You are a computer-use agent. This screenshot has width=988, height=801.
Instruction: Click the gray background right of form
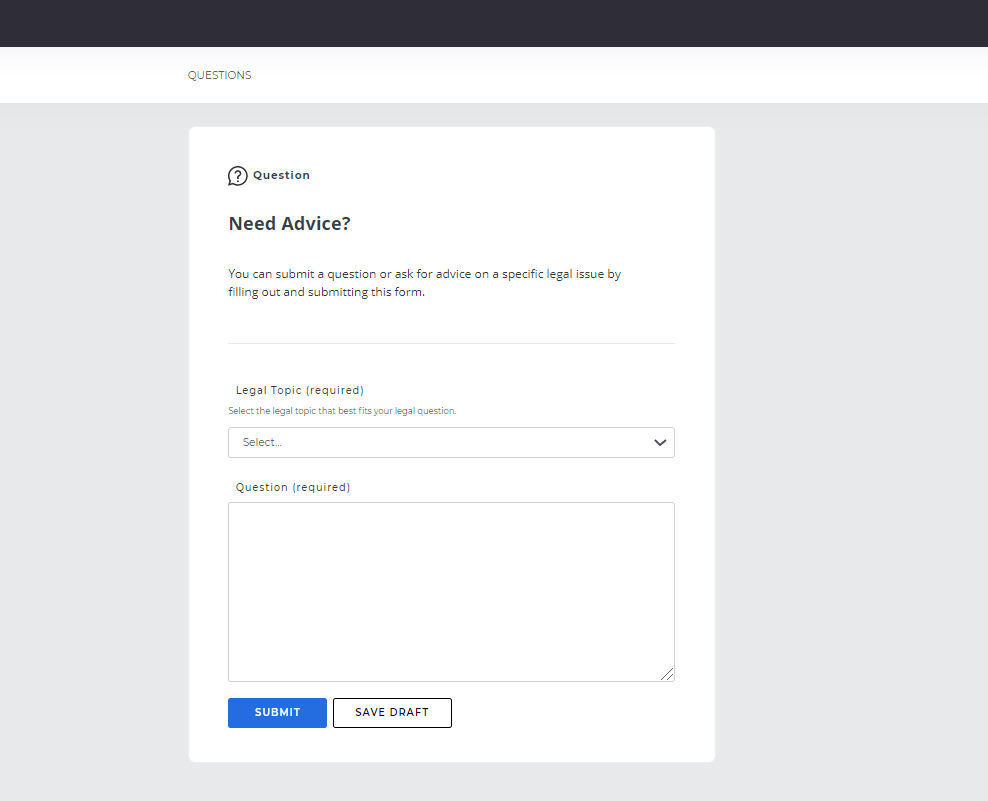(851, 441)
